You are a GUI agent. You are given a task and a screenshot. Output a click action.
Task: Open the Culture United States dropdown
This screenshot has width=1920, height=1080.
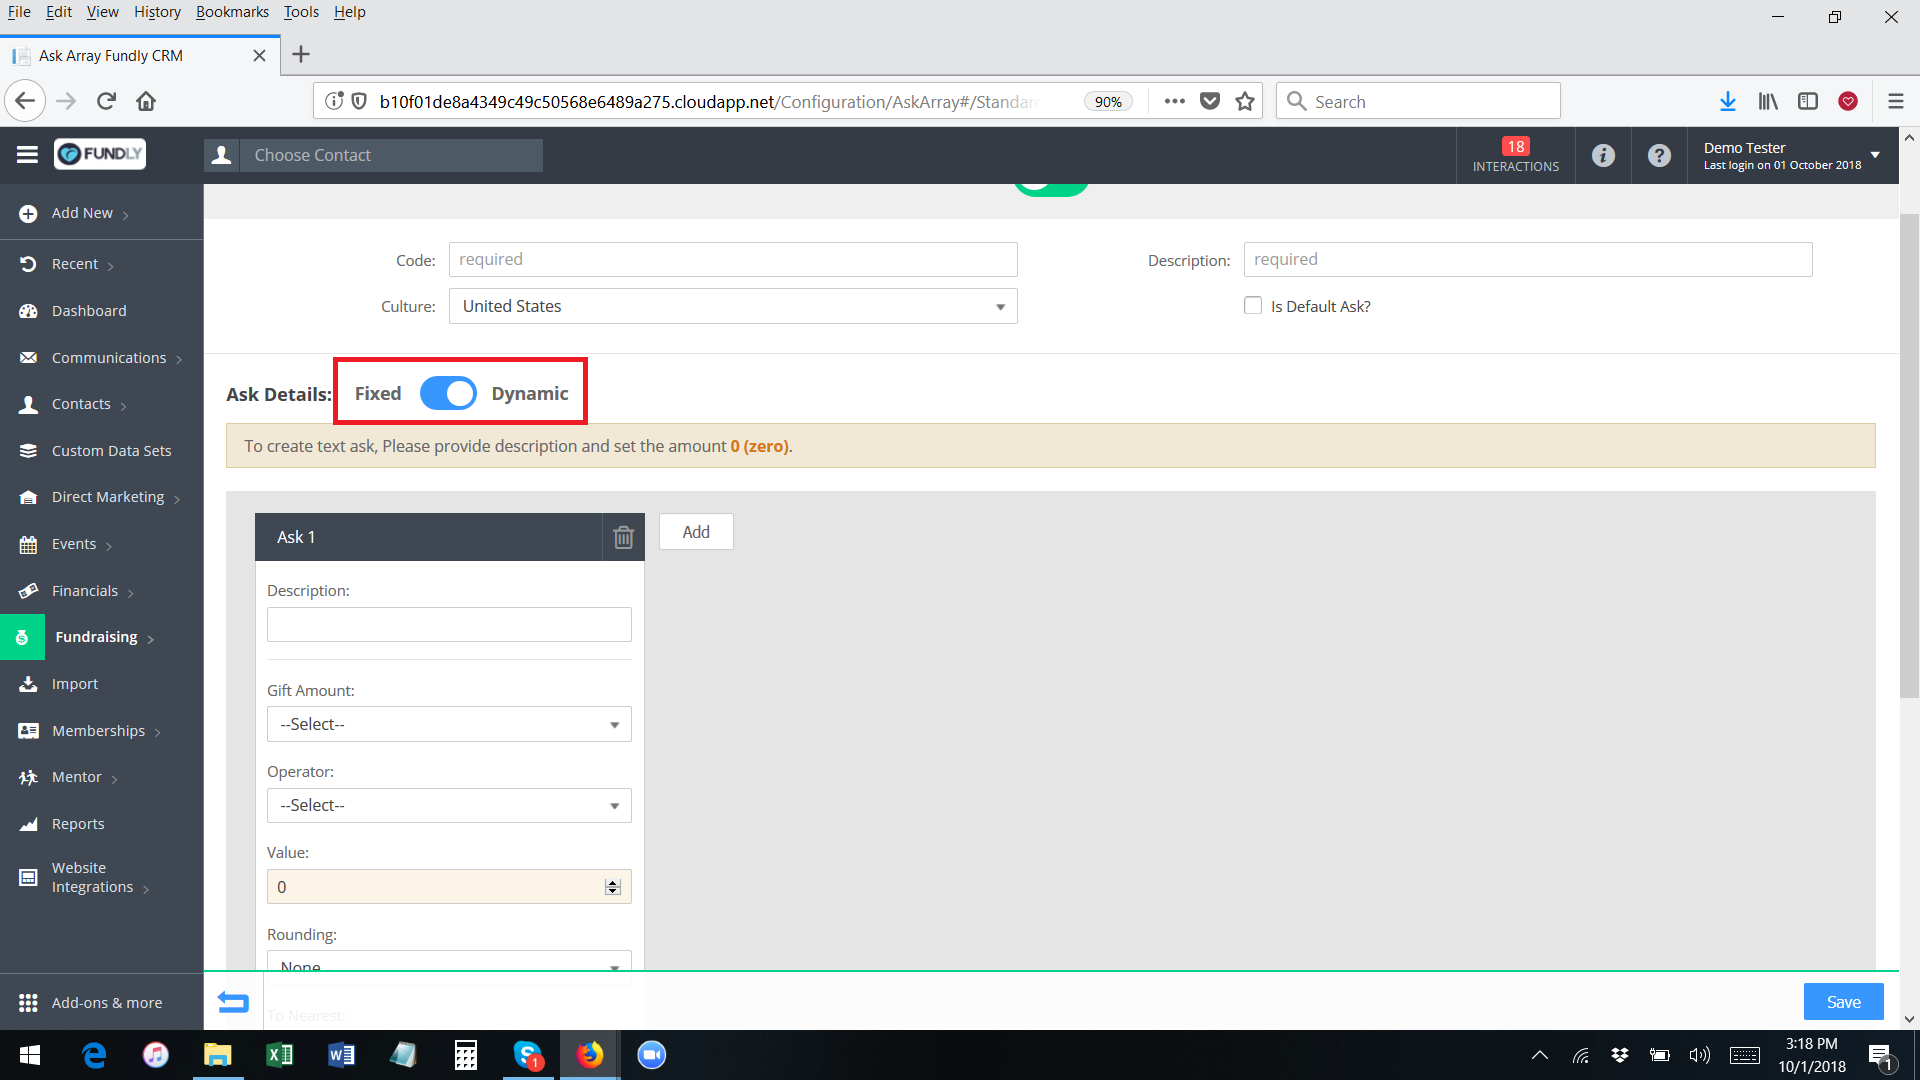[733, 306]
